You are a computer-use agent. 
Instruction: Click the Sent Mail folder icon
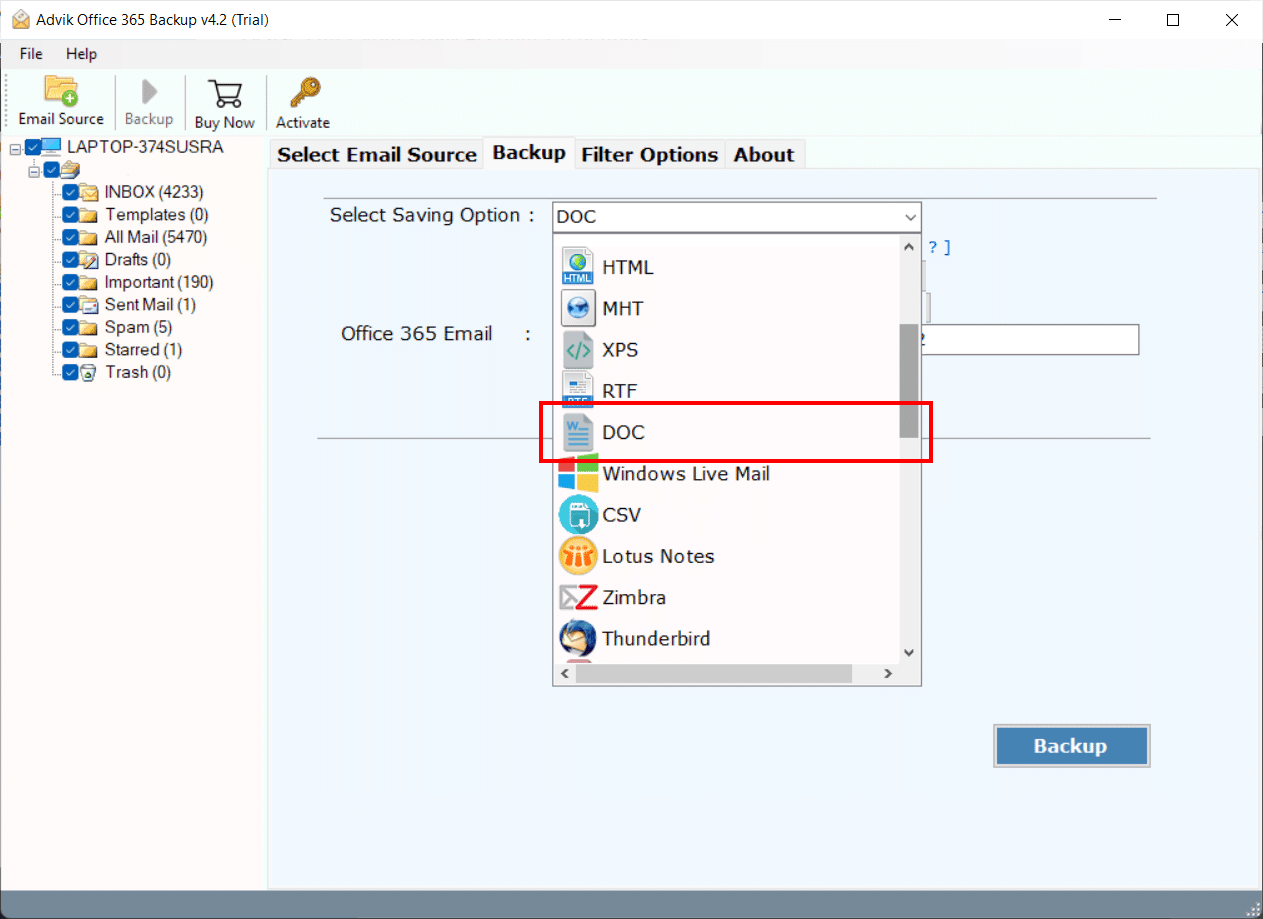90,305
